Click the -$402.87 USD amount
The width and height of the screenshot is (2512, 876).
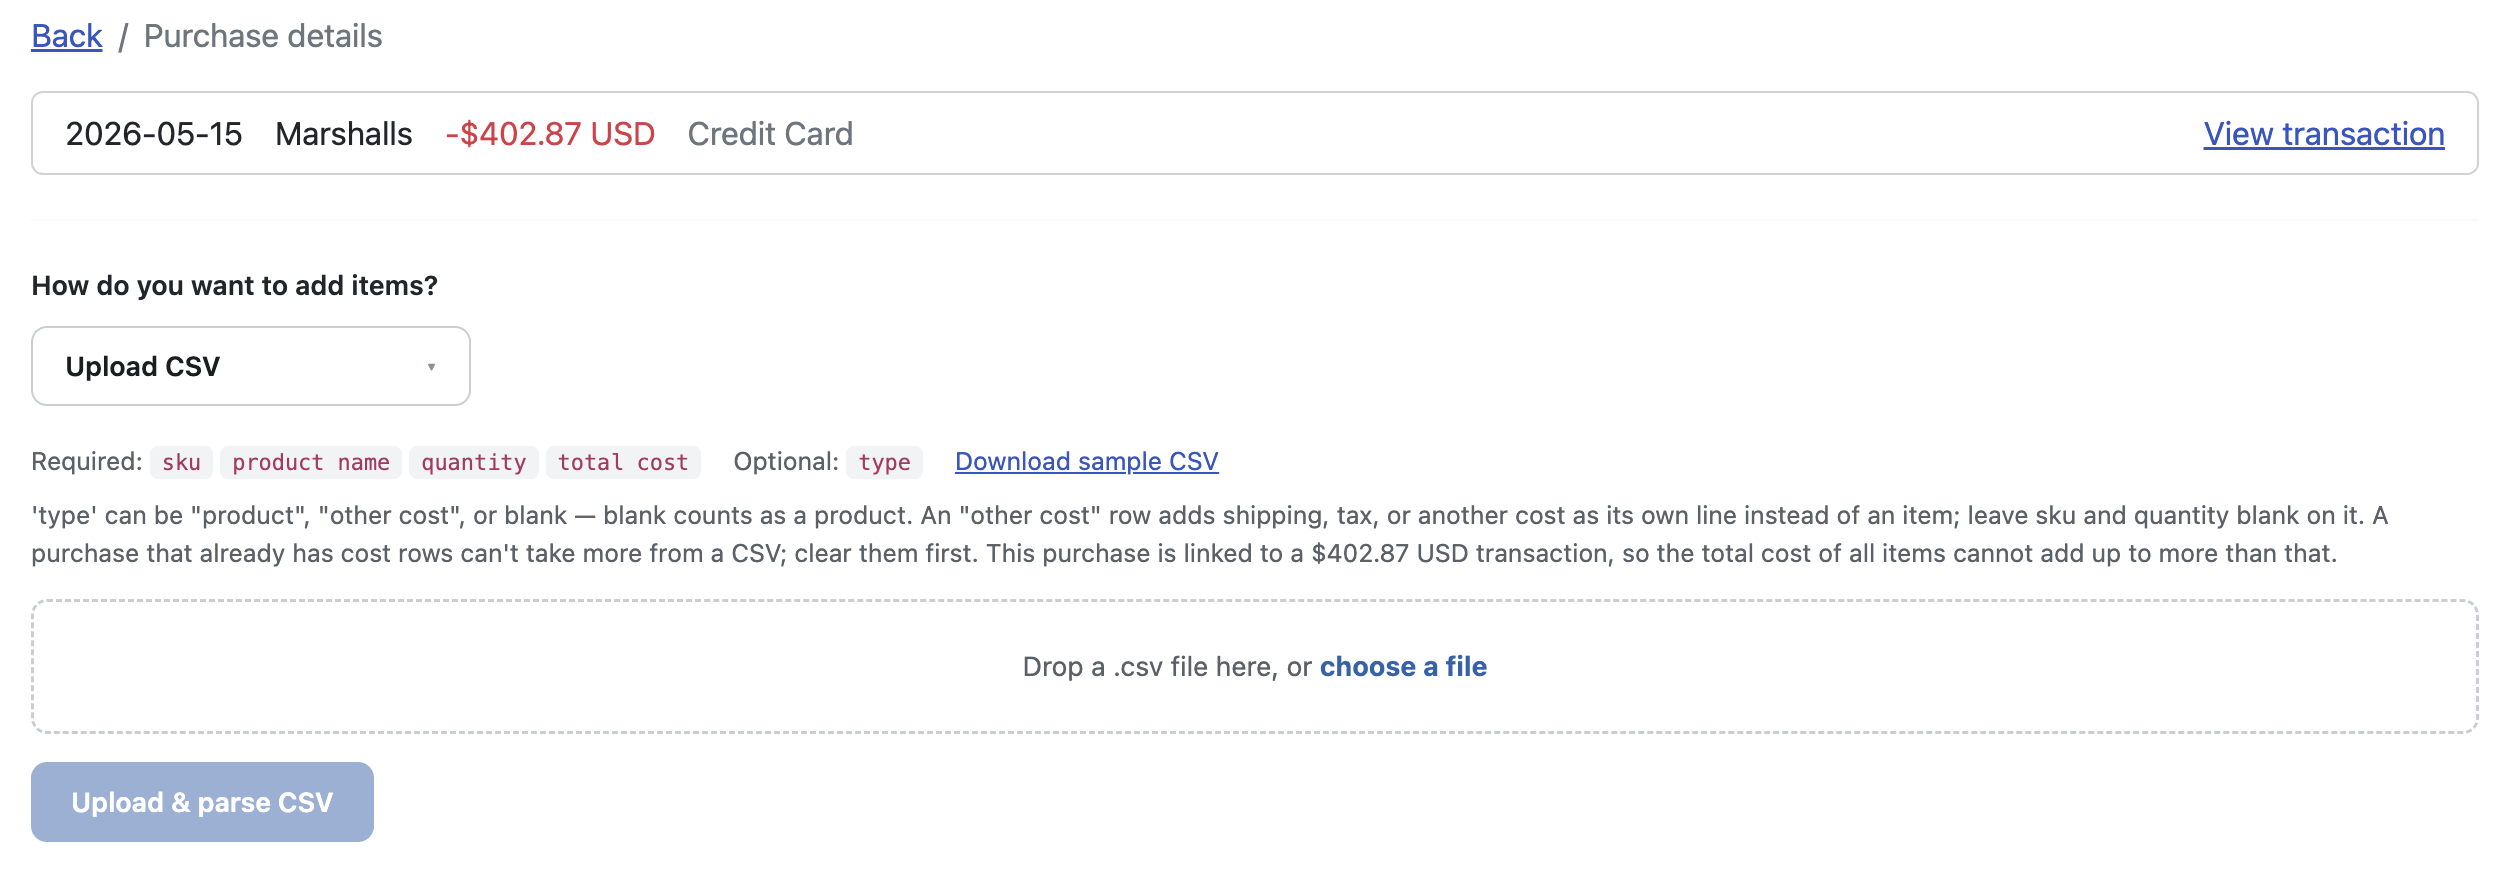pyautogui.click(x=550, y=134)
